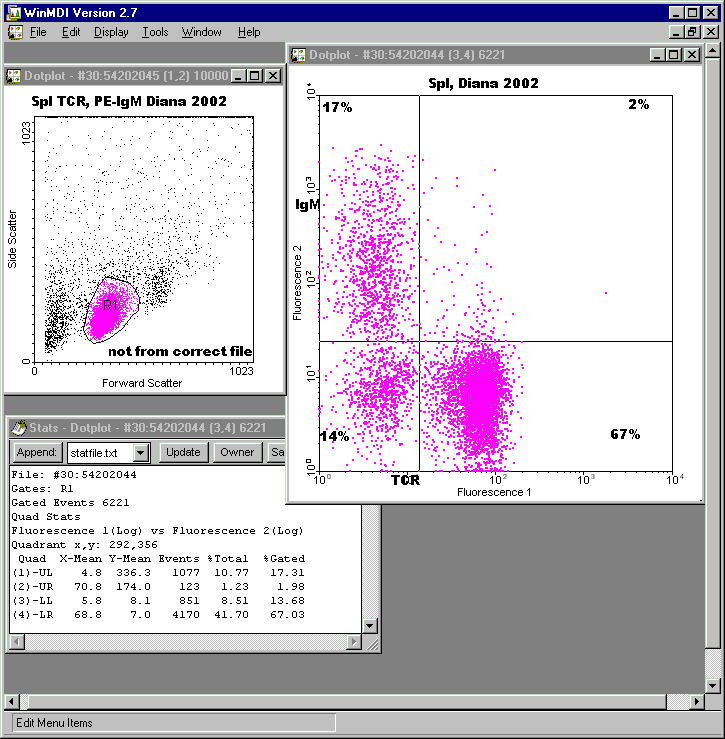Image resolution: width=725 pixels, height=739 pixels.
Task: Restore the MDI child window from menu bar
Action: click(x=692, y=32)
